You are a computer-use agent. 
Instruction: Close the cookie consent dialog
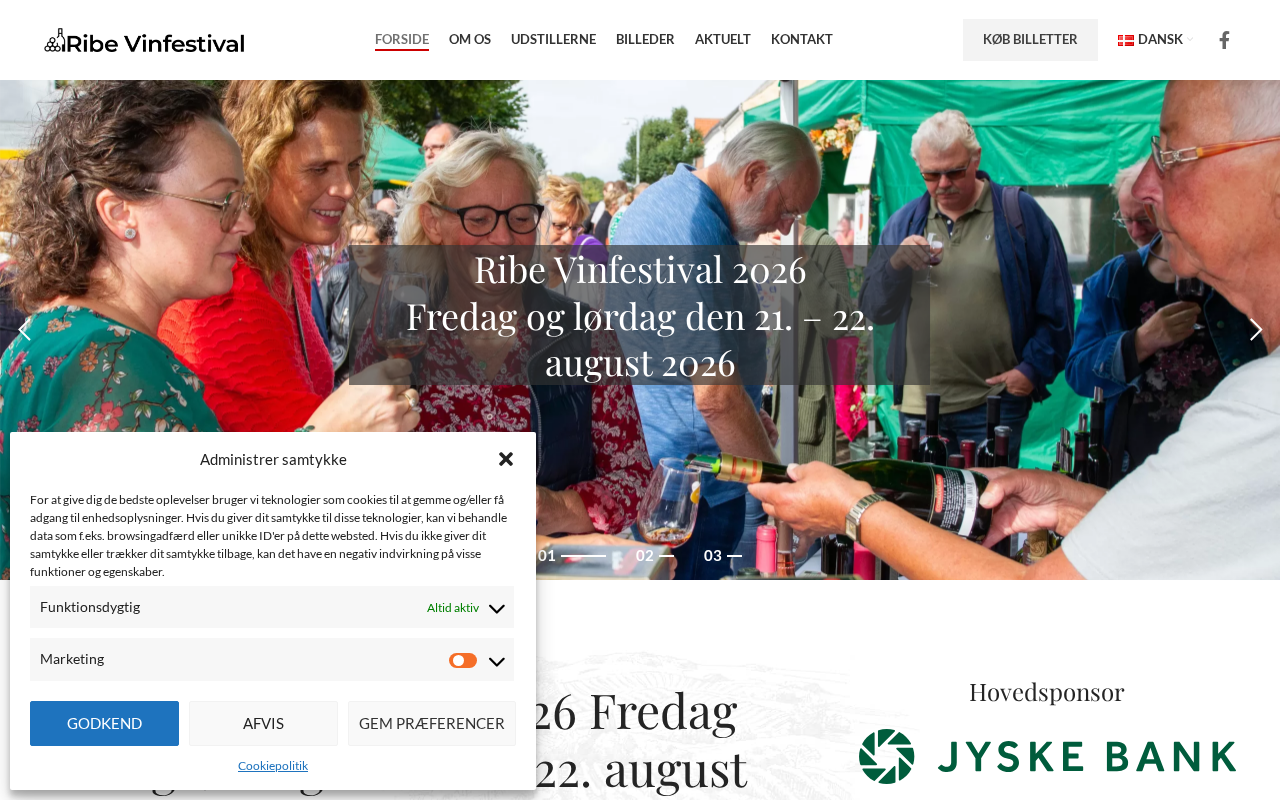(506, 459)
